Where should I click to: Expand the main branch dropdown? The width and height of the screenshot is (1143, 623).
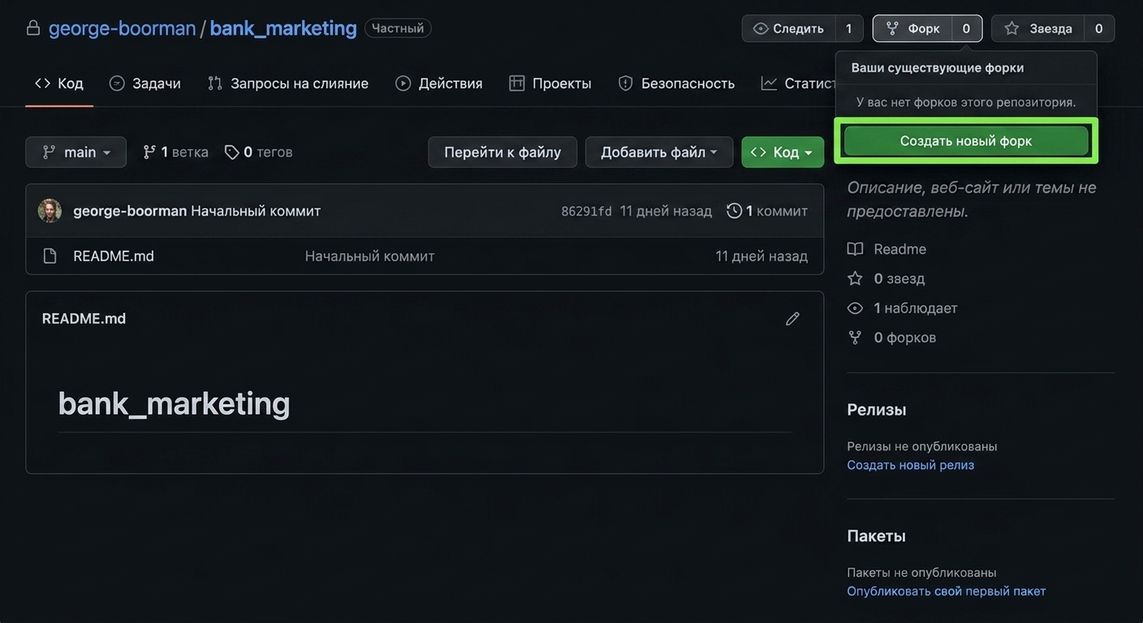click(76, 152)
